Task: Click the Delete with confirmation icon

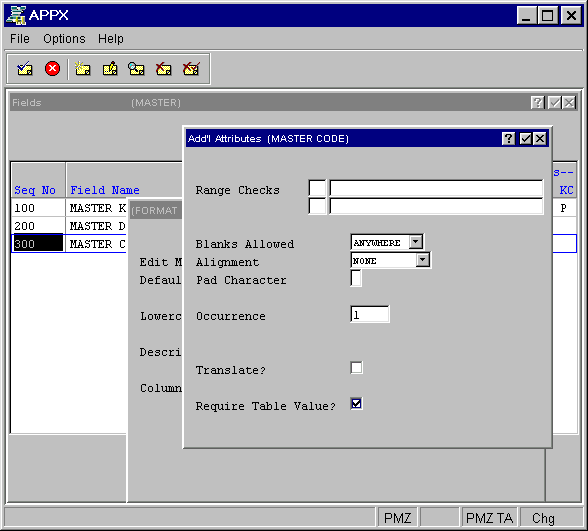Action: [x=191, y=69]
